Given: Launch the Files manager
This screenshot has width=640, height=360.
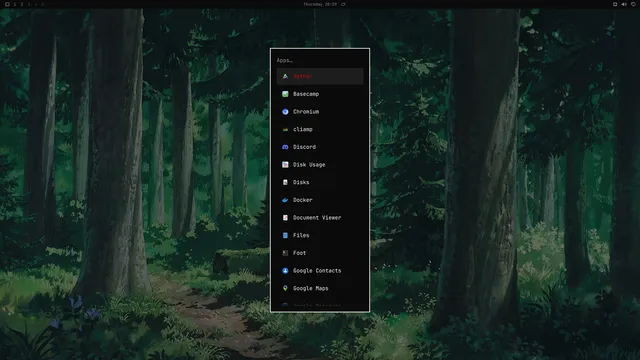Looking at the screenshot, I should click(x=320, y=235).
